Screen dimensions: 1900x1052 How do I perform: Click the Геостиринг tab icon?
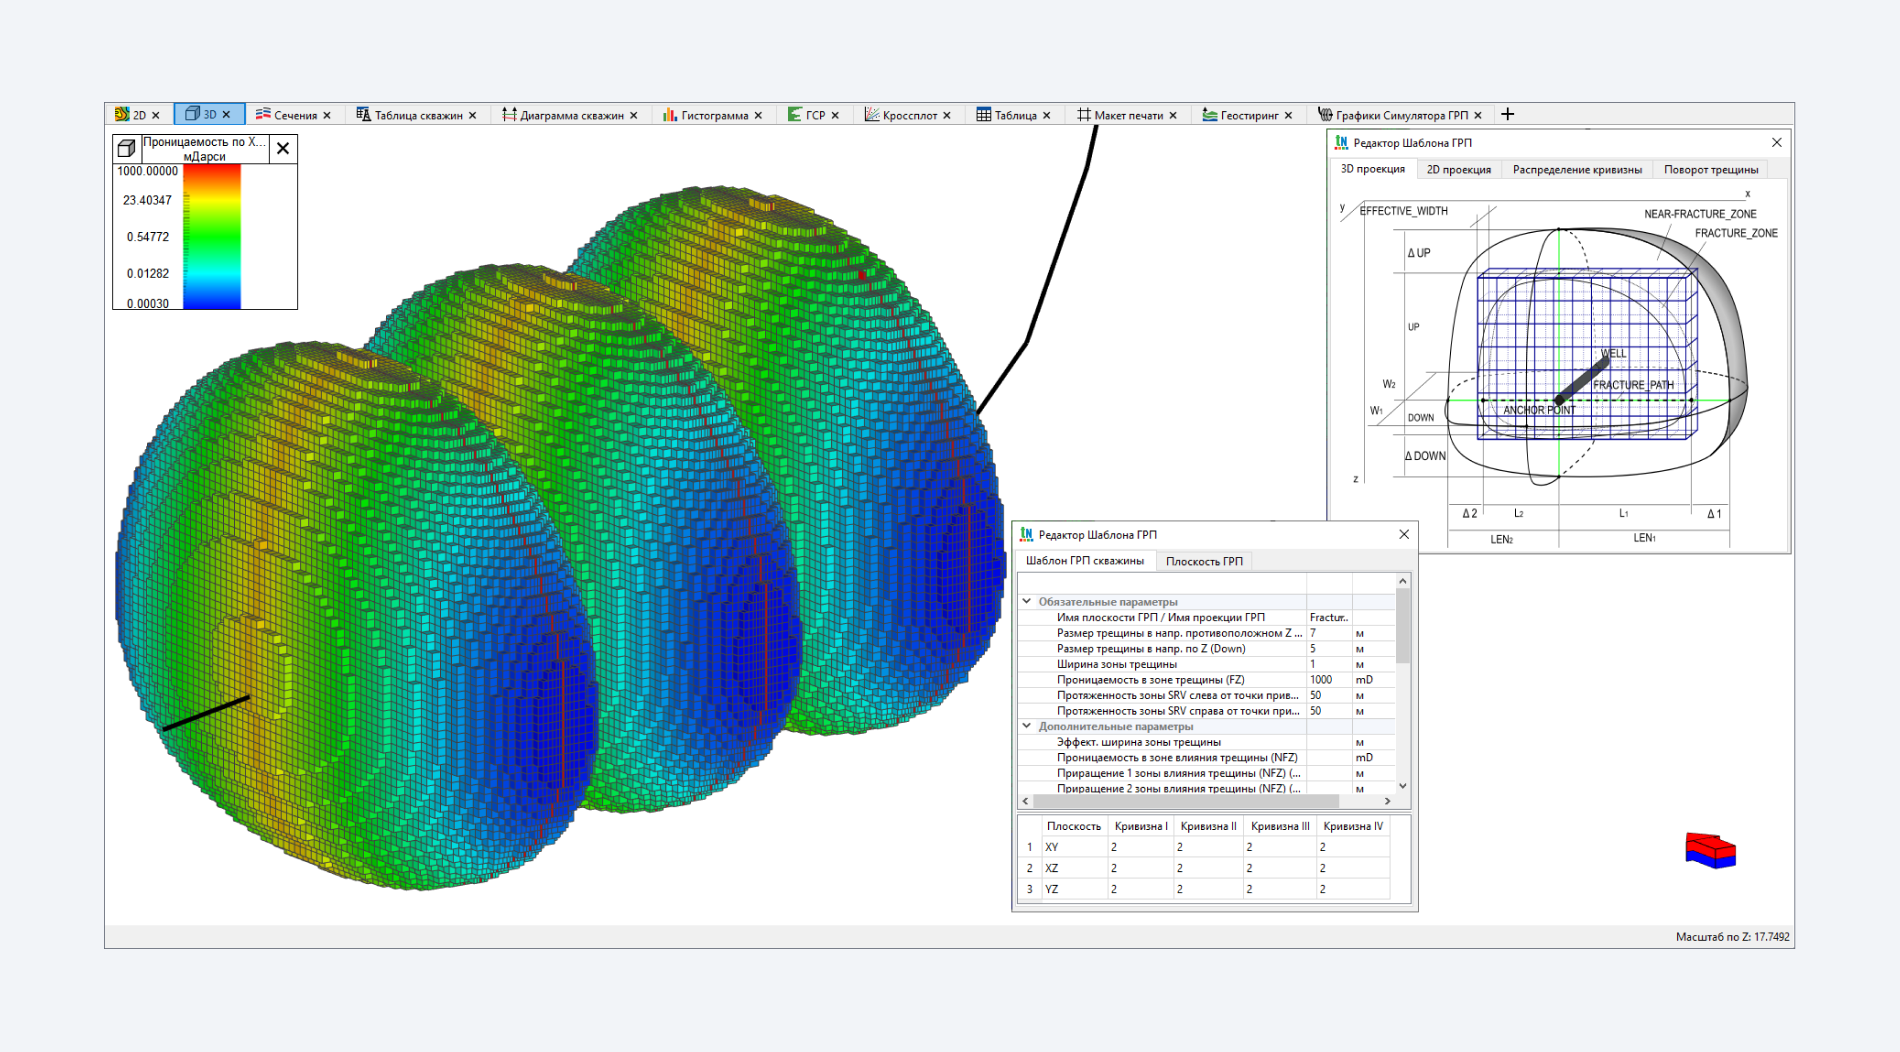click(1209, 115)
